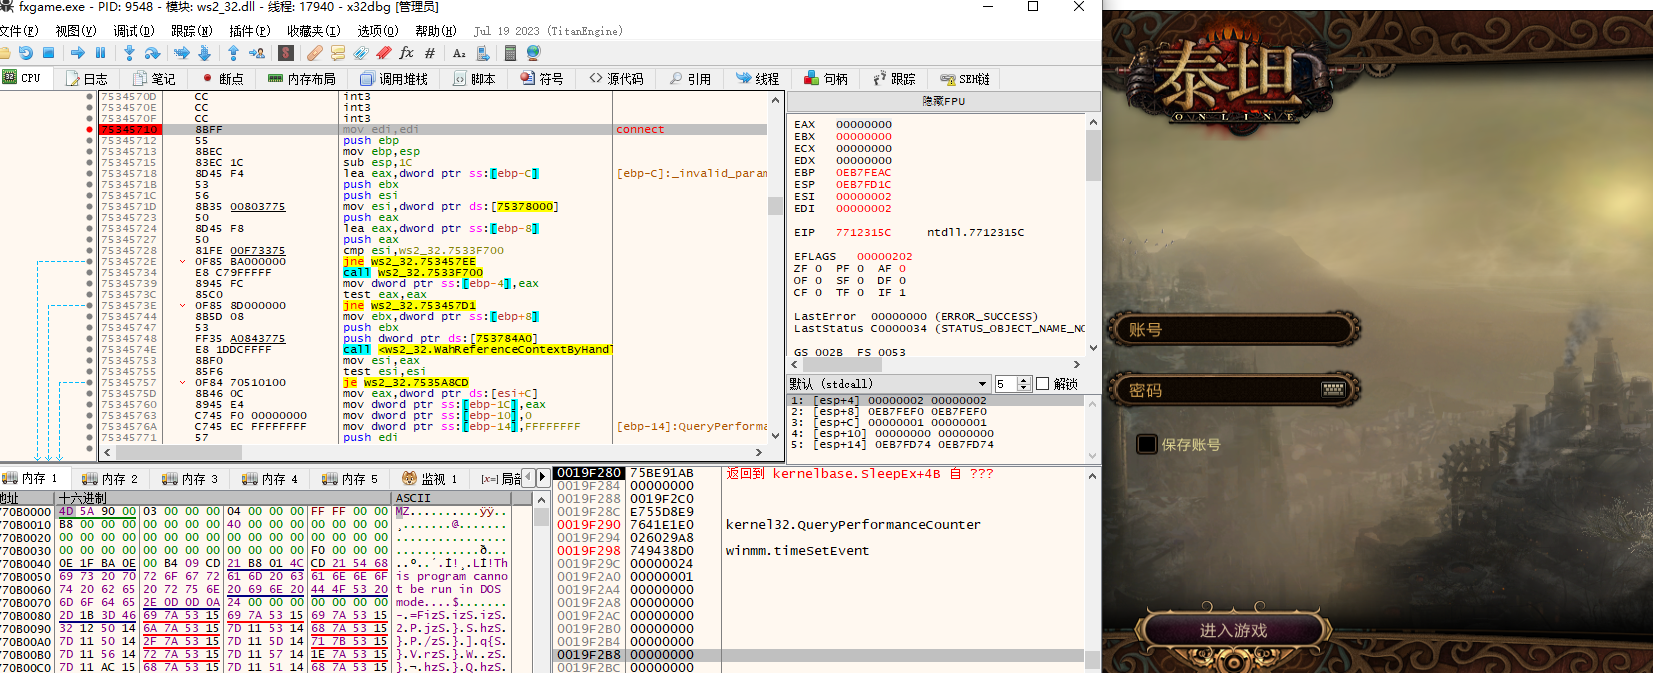The image size is (1653, 673).
Task: Open intermodular calls phone icon
Action: tap(483, 53)
